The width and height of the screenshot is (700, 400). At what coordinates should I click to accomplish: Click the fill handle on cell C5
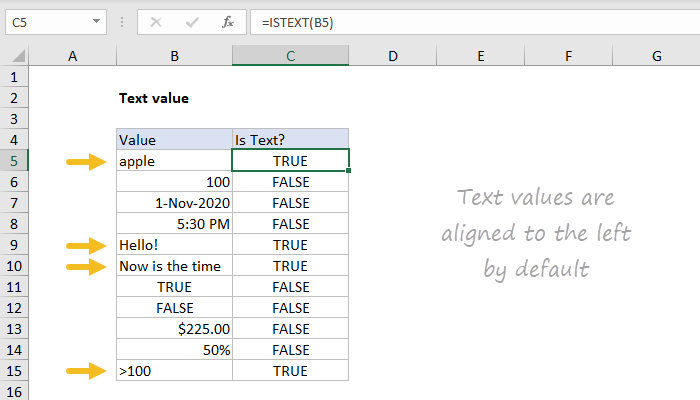pyautogui.click(x=348, y=171)
